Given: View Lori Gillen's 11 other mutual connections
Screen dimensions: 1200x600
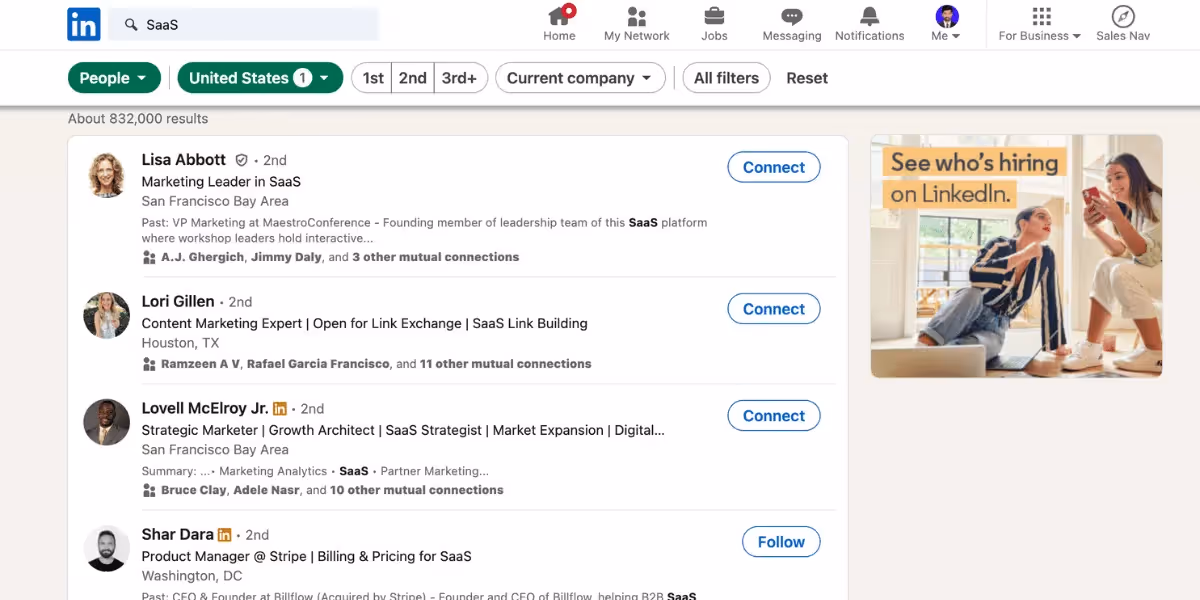Looking at the screenshot, I should pyautogui.click(x=506, y=364).
